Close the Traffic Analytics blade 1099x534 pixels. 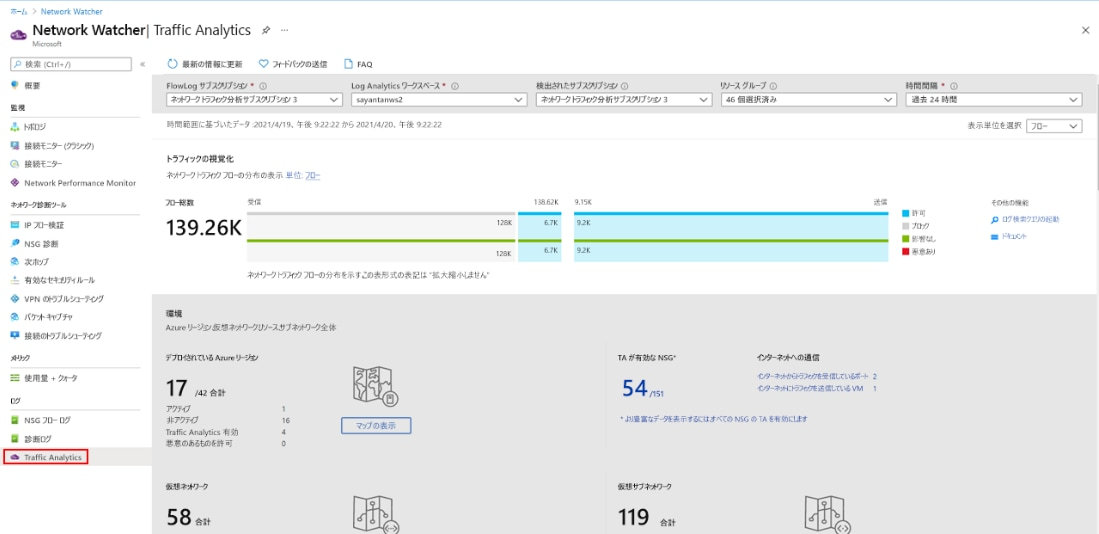[1085, 30]
